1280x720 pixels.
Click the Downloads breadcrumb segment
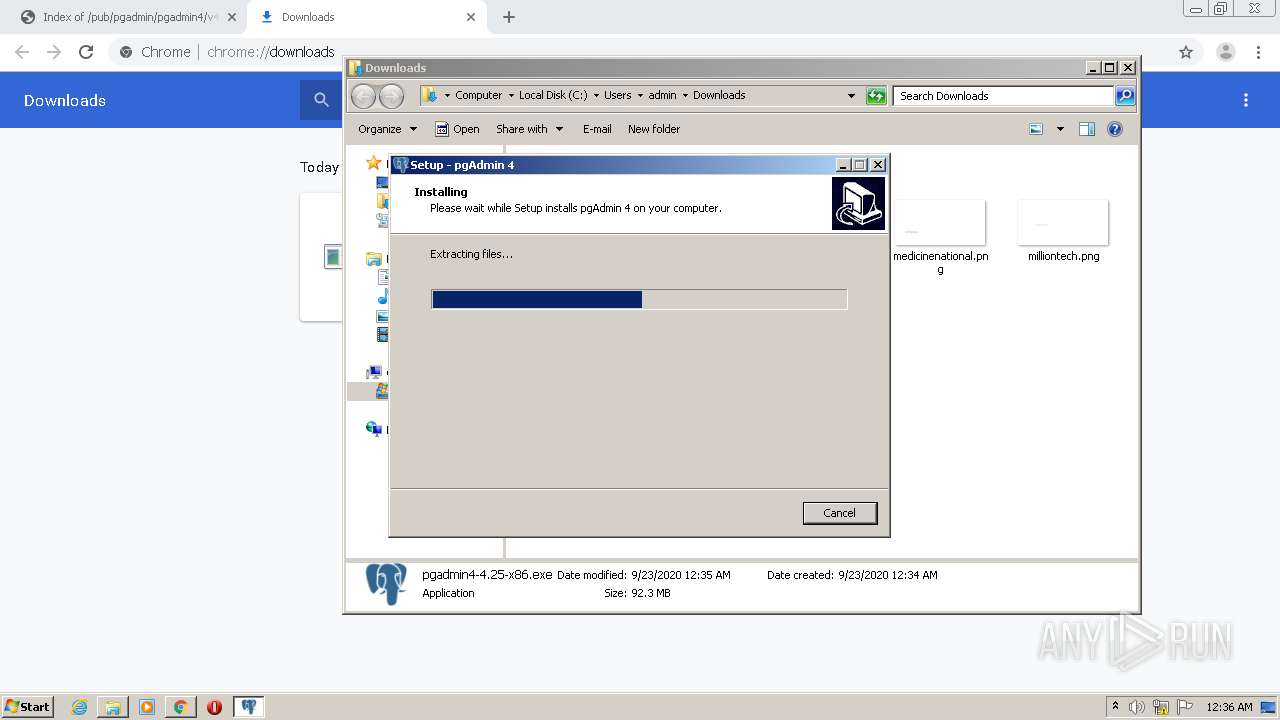click(719, 95)
